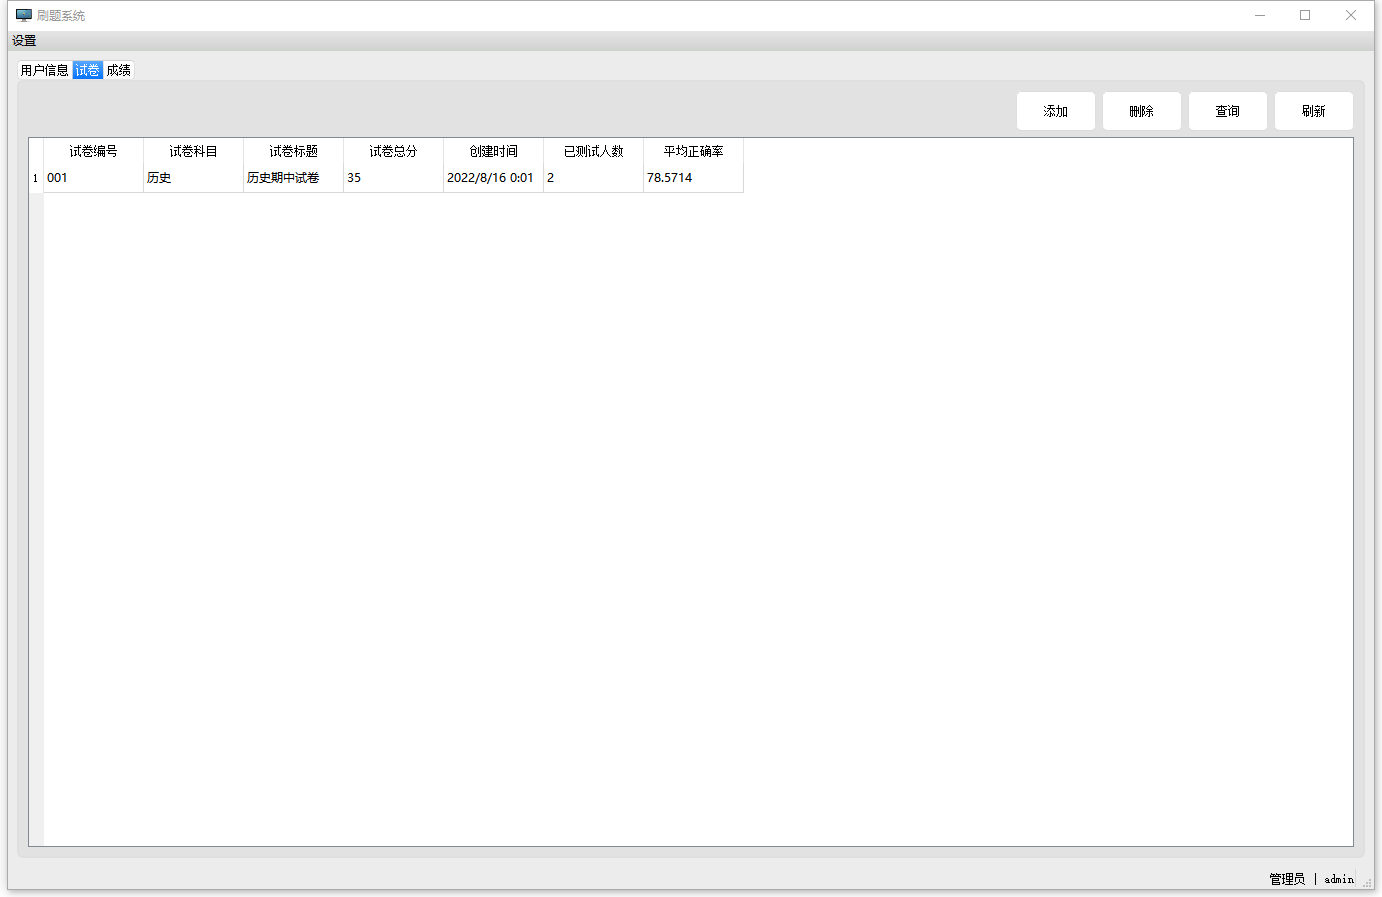1382x897 pixels.
Task: Click the 刷题系统 app icon in title bar
Action: point(24,15)
